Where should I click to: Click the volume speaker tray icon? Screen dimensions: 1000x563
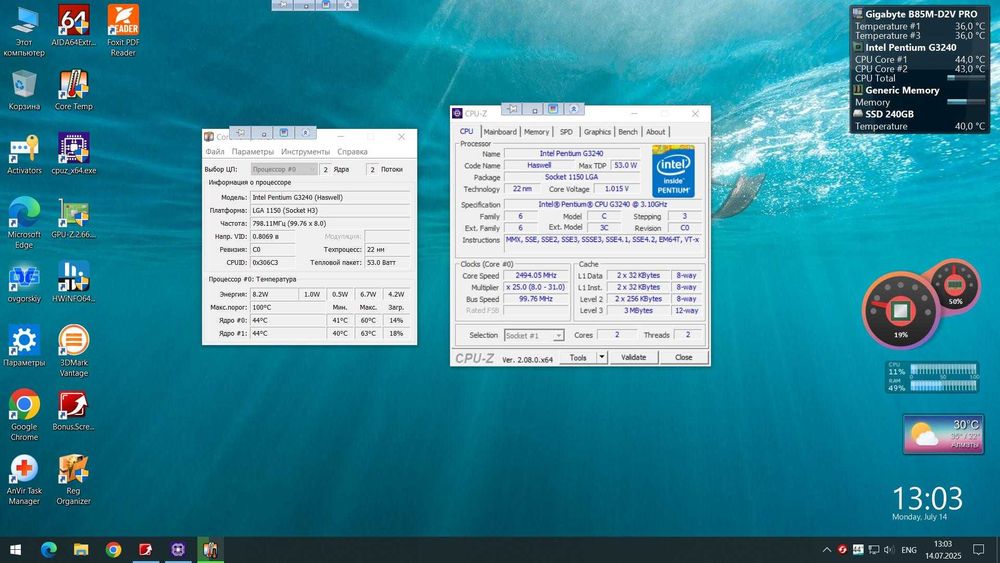coord(889,550)
